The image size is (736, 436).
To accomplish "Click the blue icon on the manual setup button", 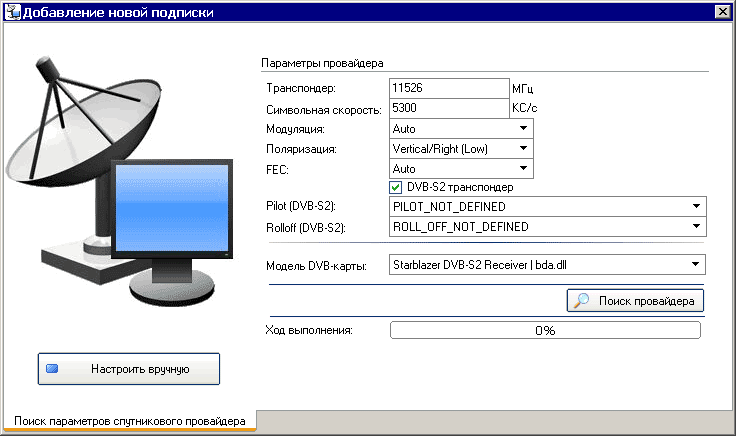I will [x=53, y=369].
